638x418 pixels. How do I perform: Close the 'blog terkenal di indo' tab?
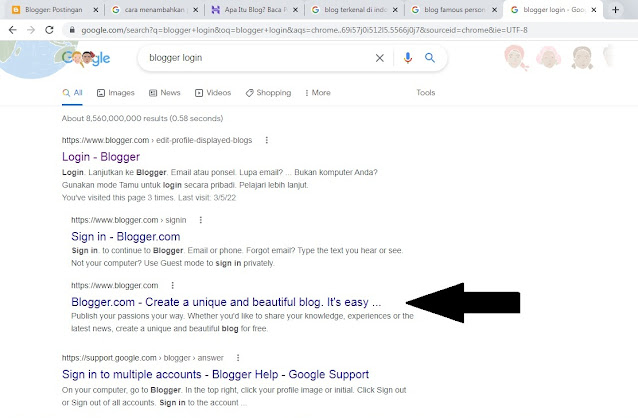pos(395,10)
